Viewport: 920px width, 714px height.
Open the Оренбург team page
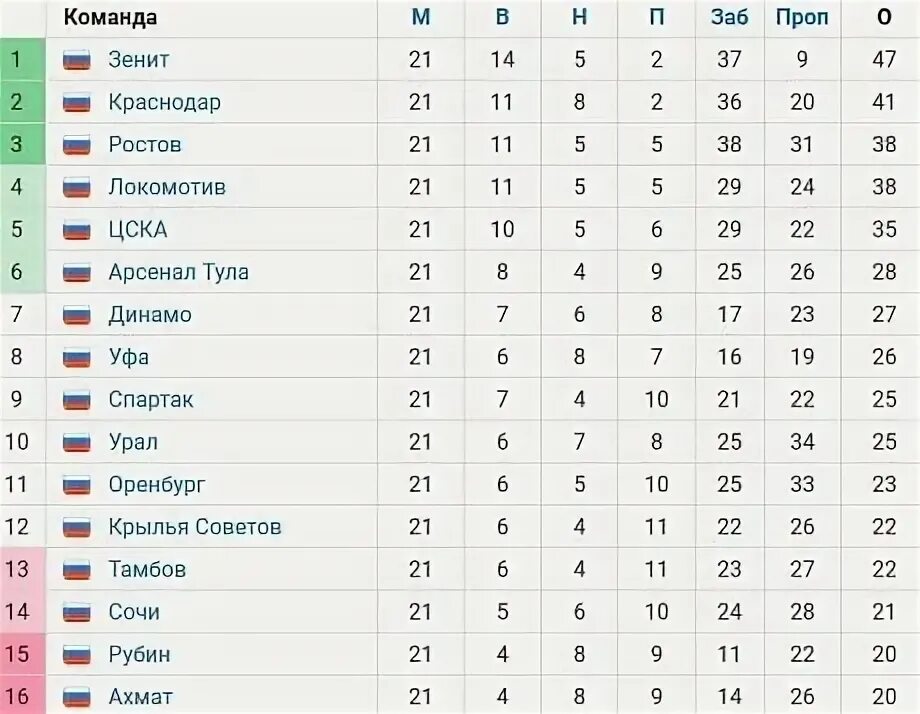157,485
